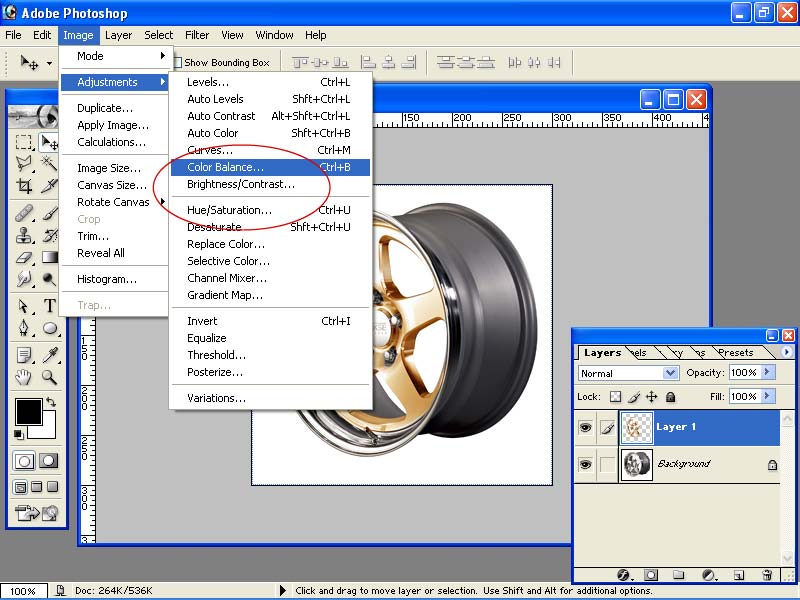This screenshot has width=800, height=600.
Task: Select the Rectangular Marquee tool
Action: tap(24, 142)
